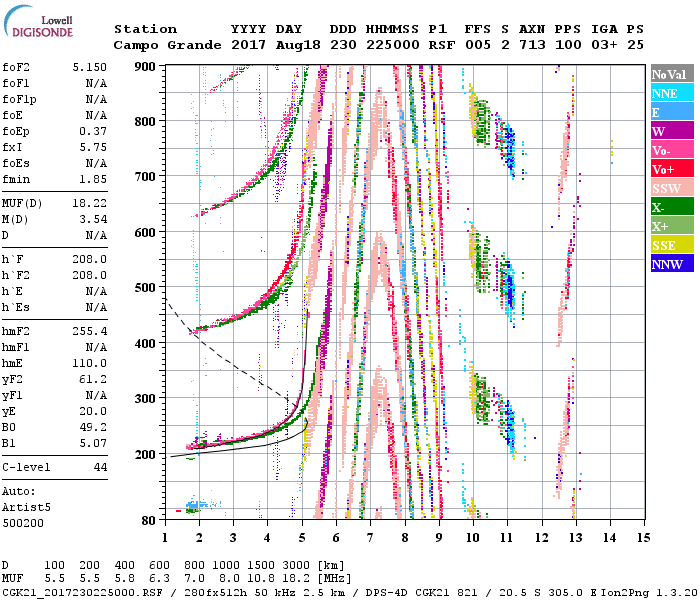
Task: Click the foF2 value 5.150
Action: [x=90, y=67]
